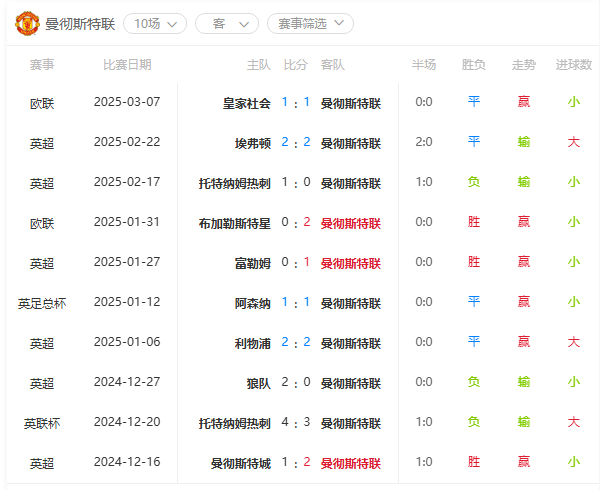Click the 赛事 column header

point(42,65)
